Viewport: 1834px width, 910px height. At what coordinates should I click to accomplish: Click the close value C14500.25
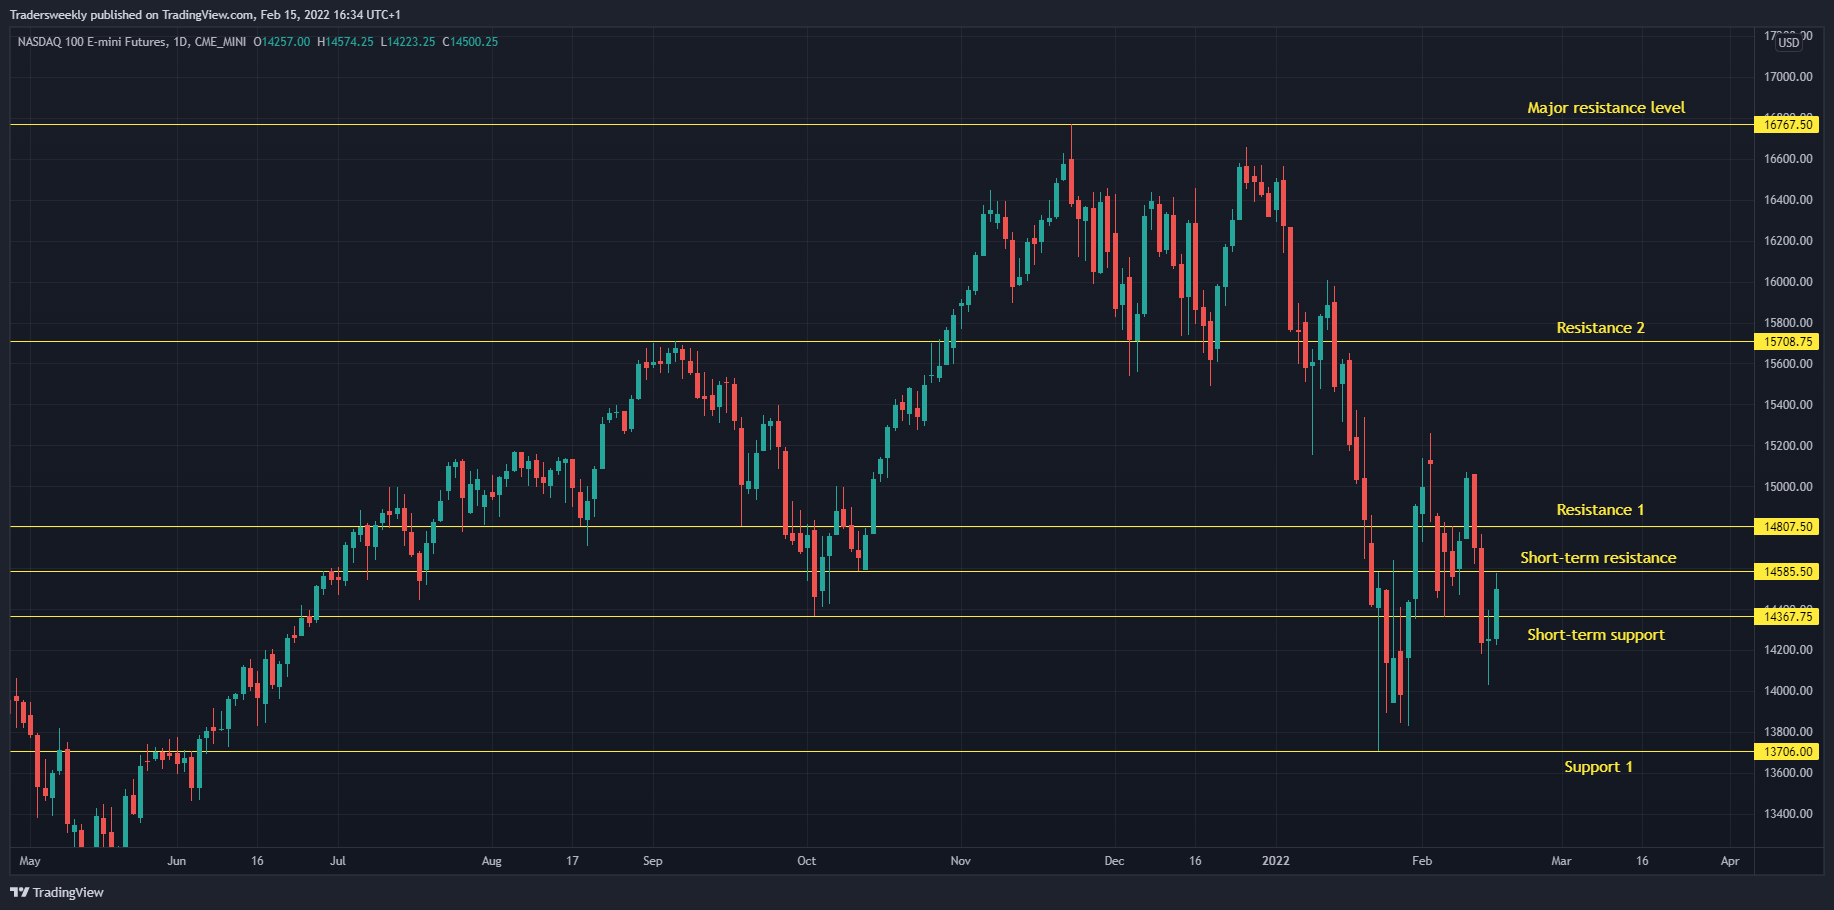(x=470, y=42)
